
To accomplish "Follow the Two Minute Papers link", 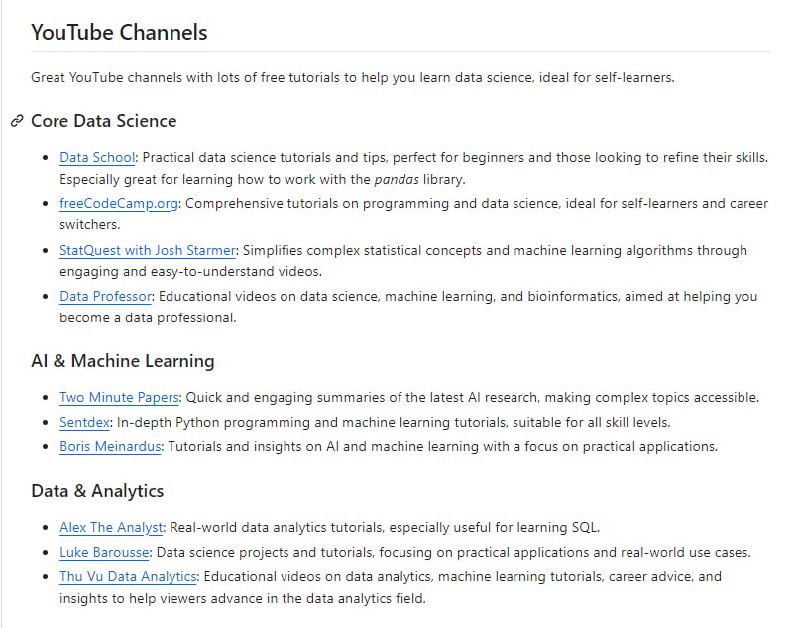I will tap(119, 397).
